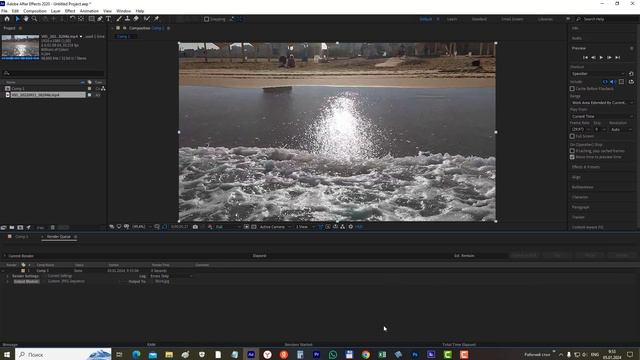Open the File menu
Image resolution: width=640 pixels, height=360 pixels.
point(4,11)
